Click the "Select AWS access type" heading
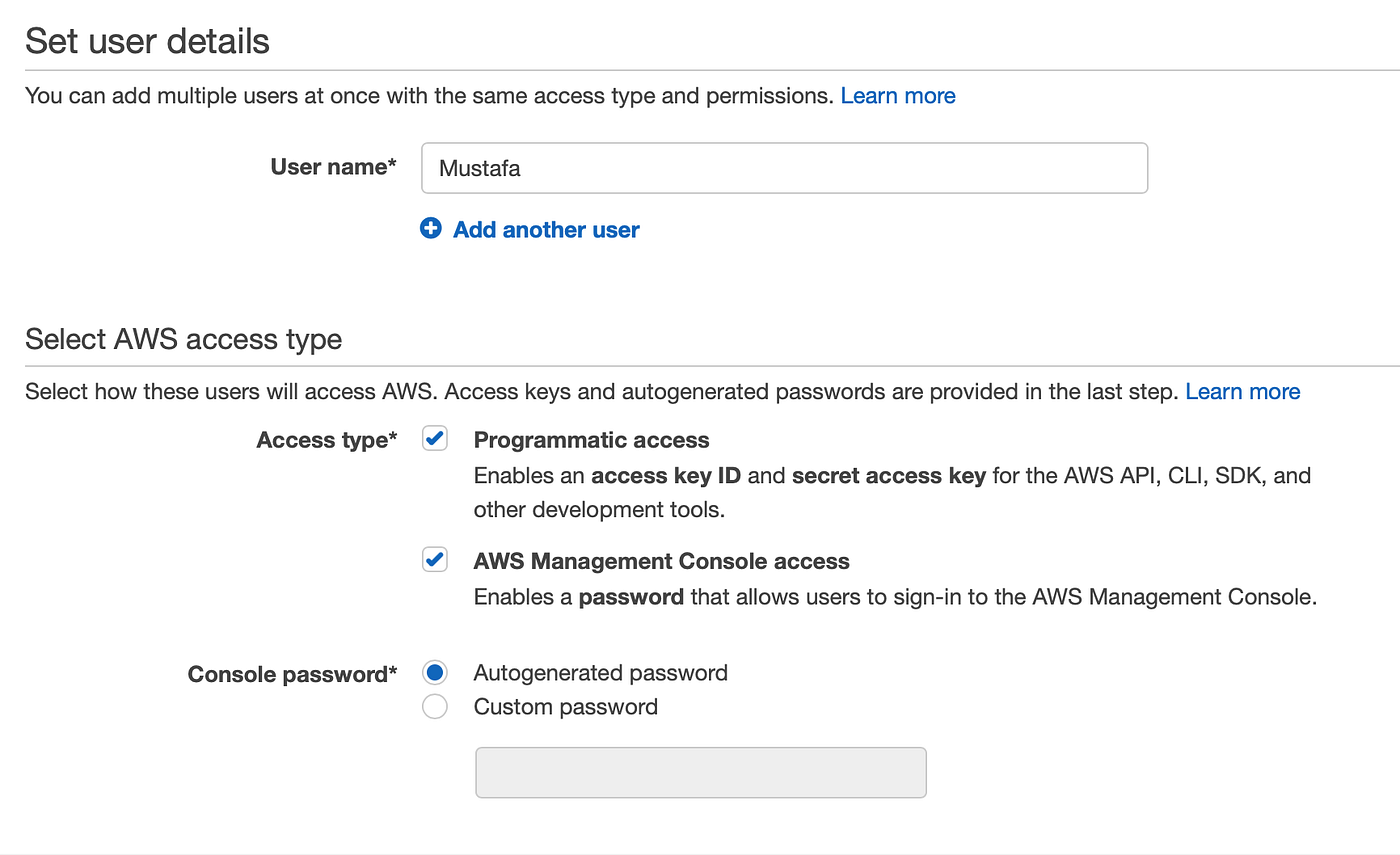Screen dimensions: 1400x855 (183, 340)
